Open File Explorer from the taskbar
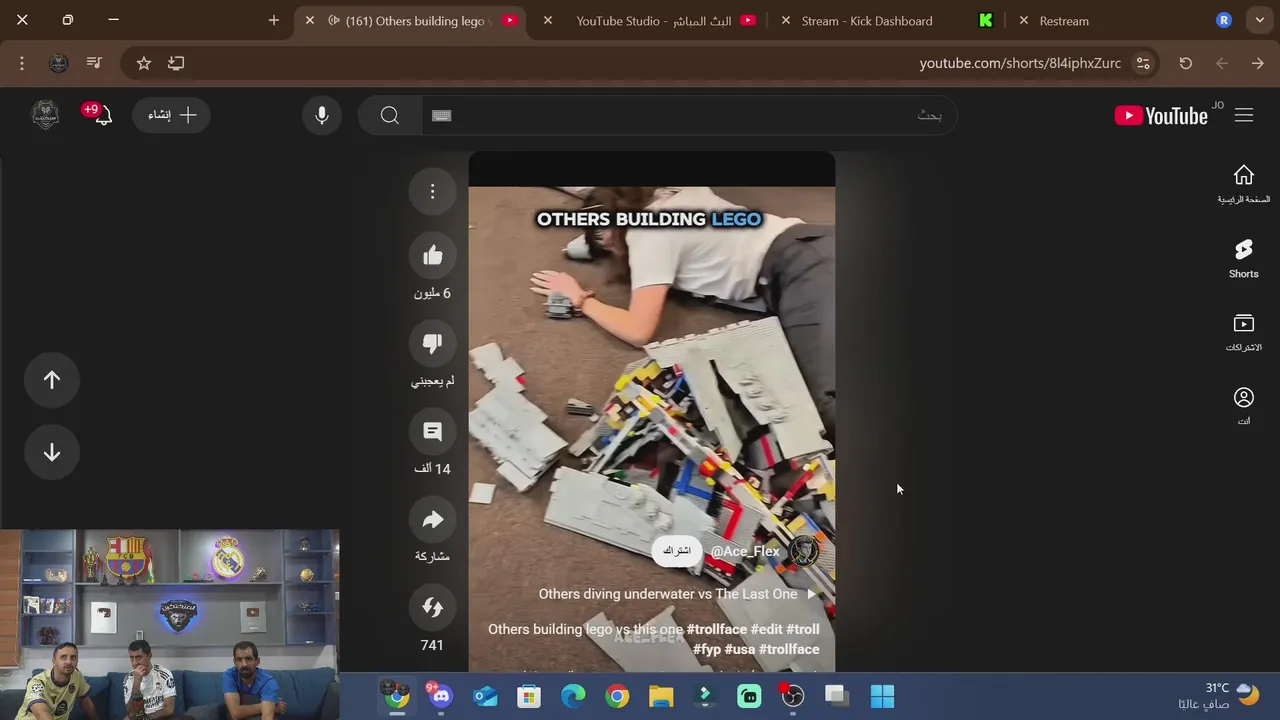 (661, 696)
